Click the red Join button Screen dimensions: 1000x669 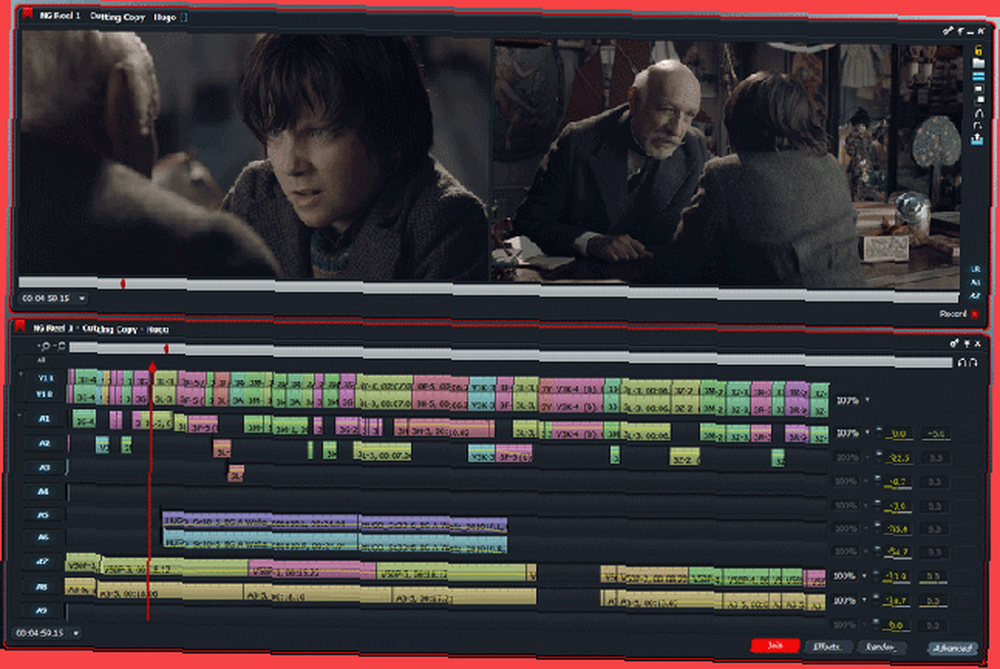coord(776,646)
